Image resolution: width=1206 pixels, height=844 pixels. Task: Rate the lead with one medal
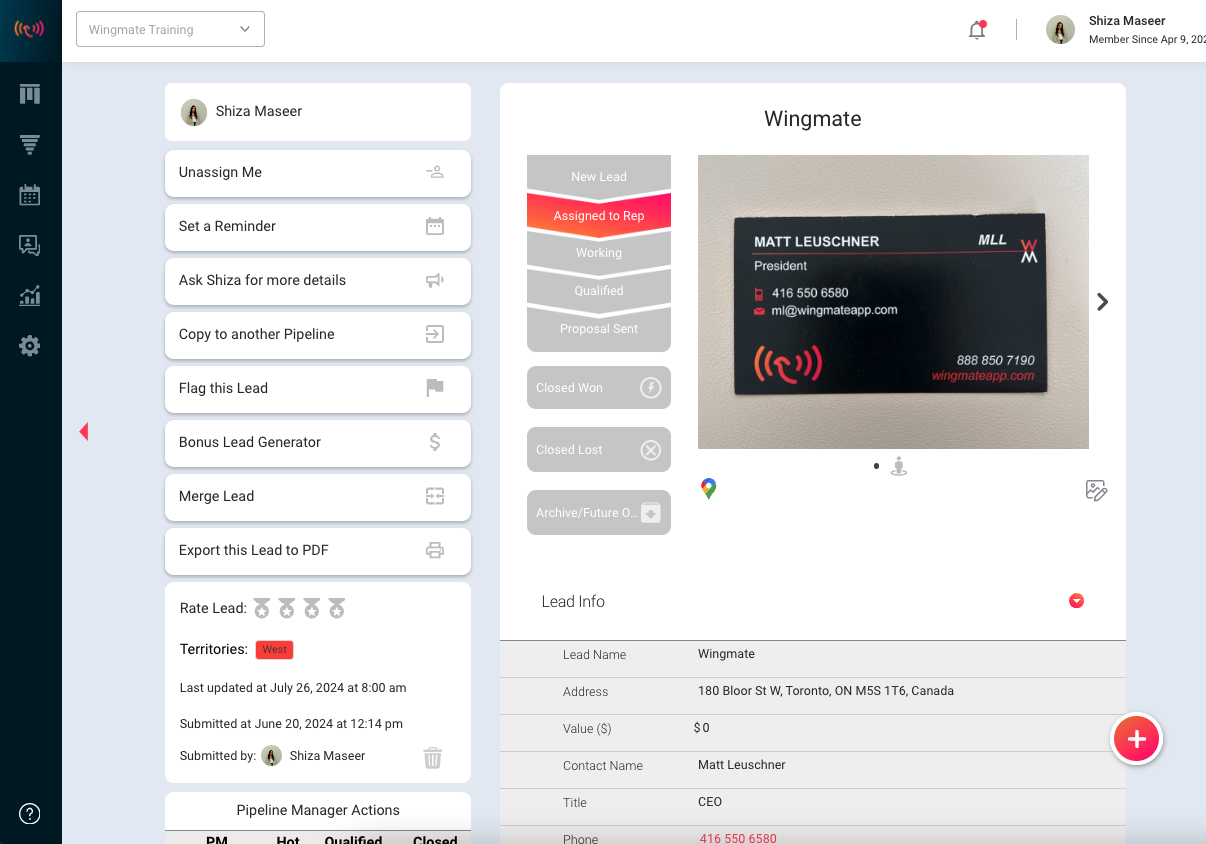pyautogui.click(x=262, y=608)
